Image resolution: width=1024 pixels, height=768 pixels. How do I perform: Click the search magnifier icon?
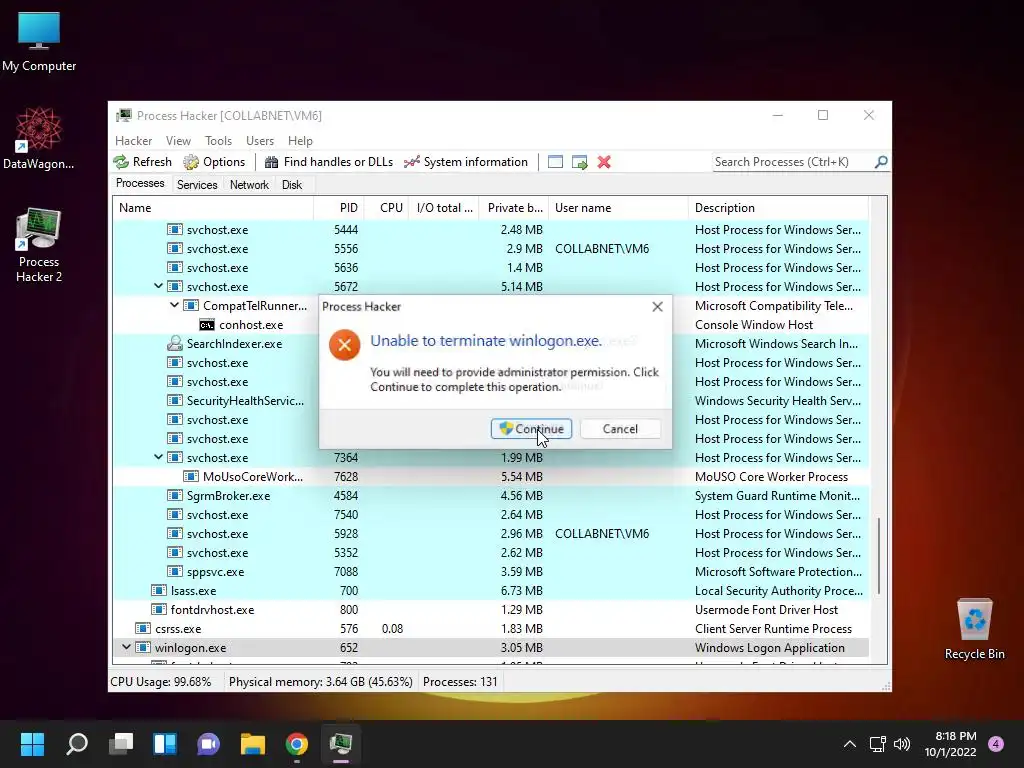[880, 161]
